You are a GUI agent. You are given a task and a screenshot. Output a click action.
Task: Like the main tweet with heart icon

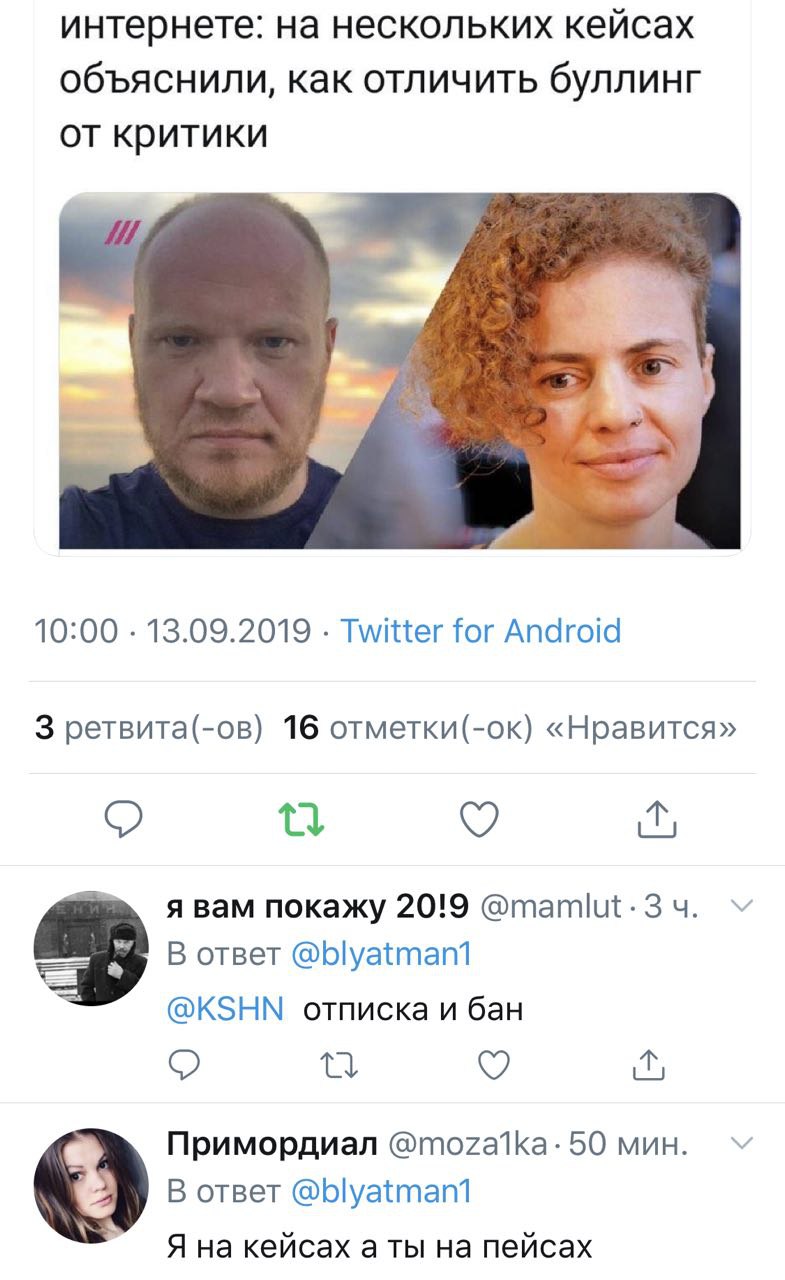click(479, 820)
